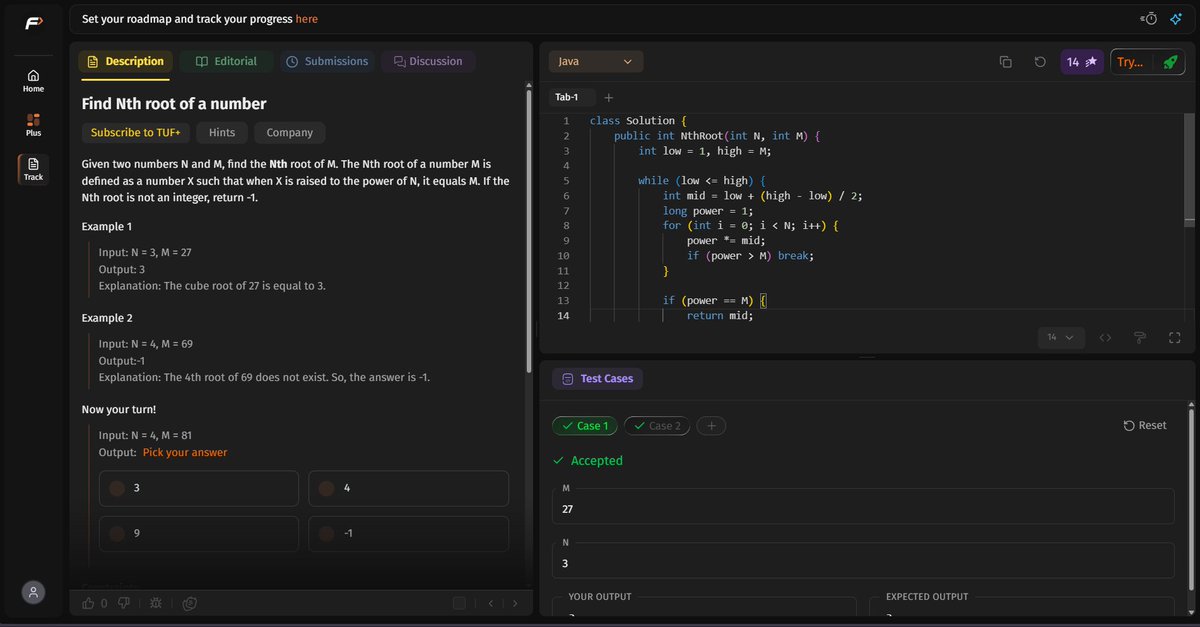Select answer option 4
The image size is (1200, 627).
408,488
